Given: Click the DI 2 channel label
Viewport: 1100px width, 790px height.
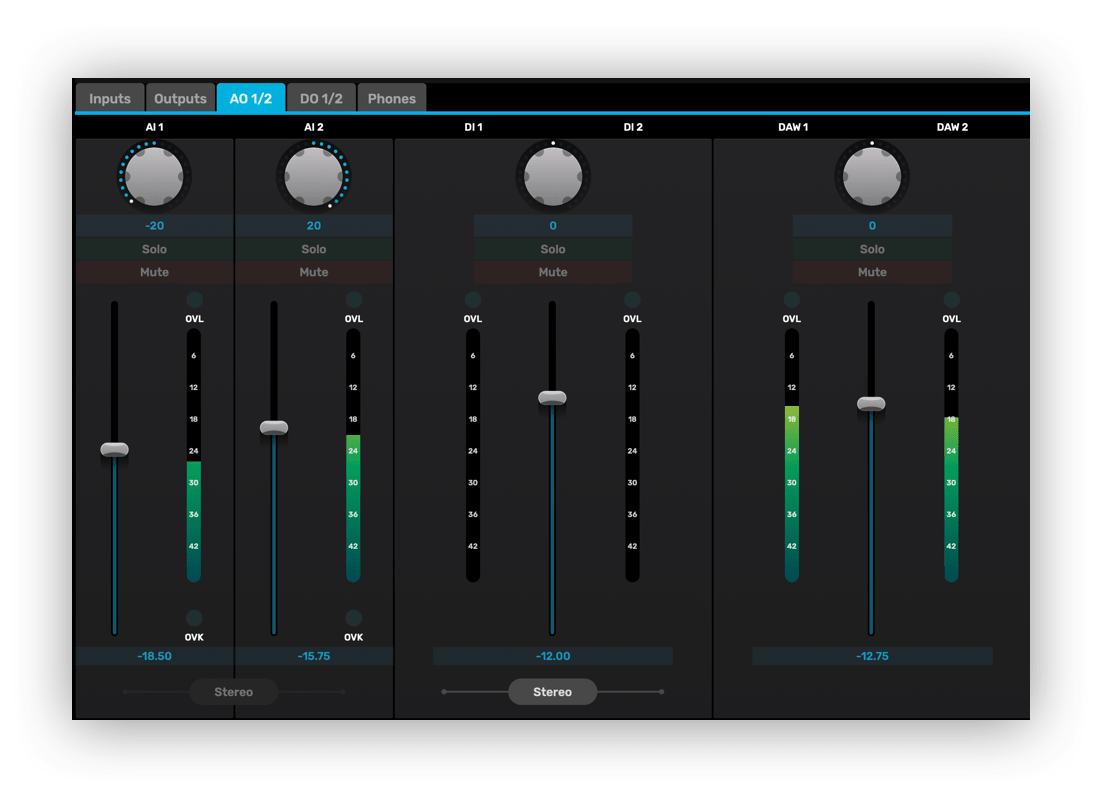Looking at the screenshot, I should point(633,127).
